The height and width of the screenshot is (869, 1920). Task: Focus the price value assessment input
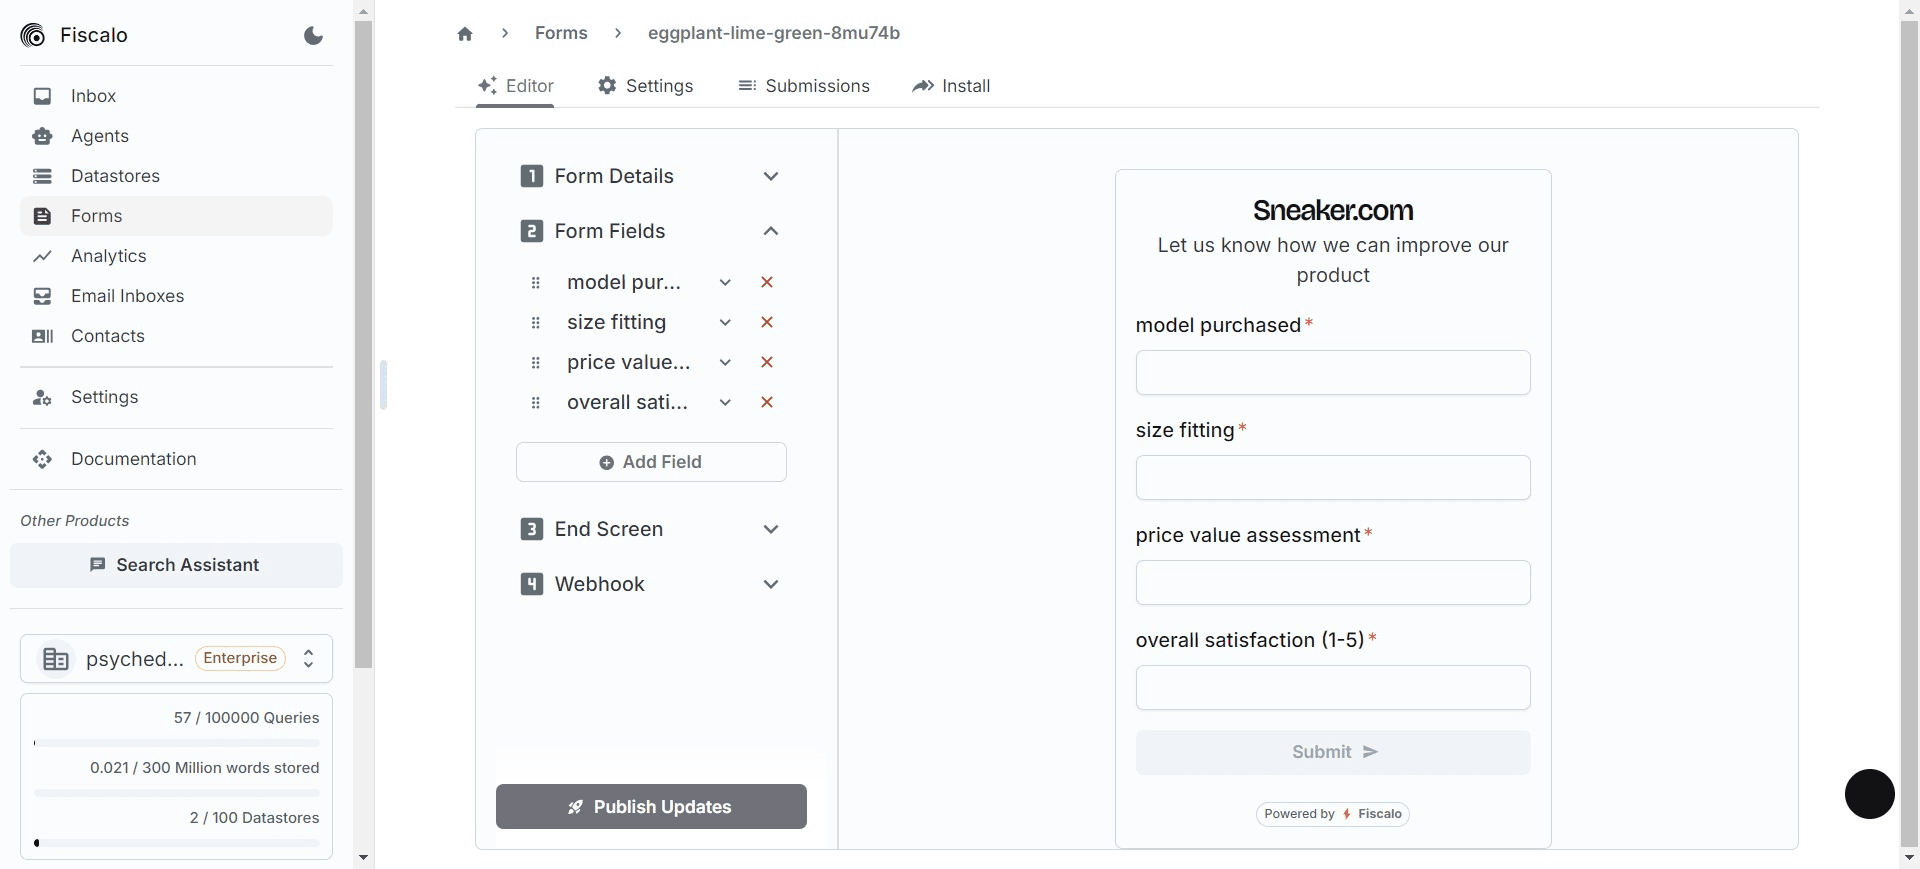[x=1333, y=583]
